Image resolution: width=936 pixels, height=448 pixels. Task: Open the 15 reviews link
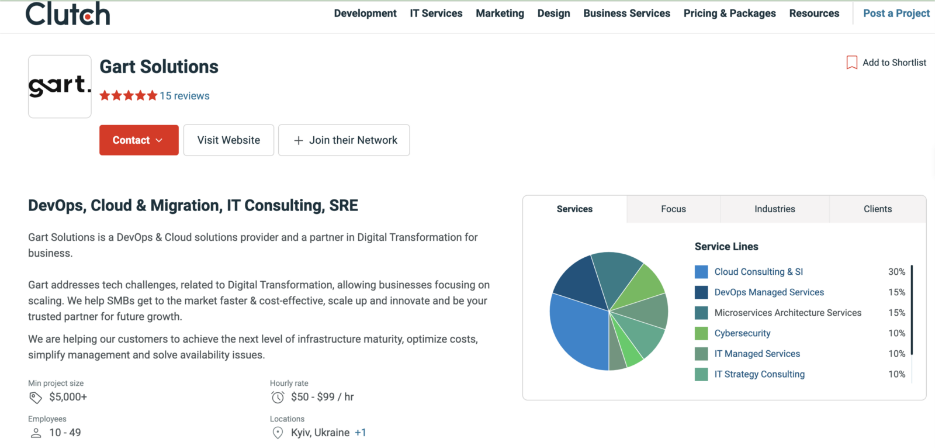pos(184,96)
